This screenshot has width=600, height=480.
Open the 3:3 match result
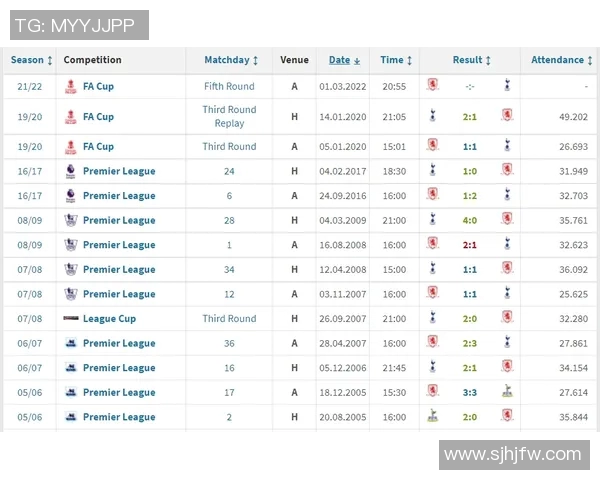pyautogui.click(x=470, y=392)
